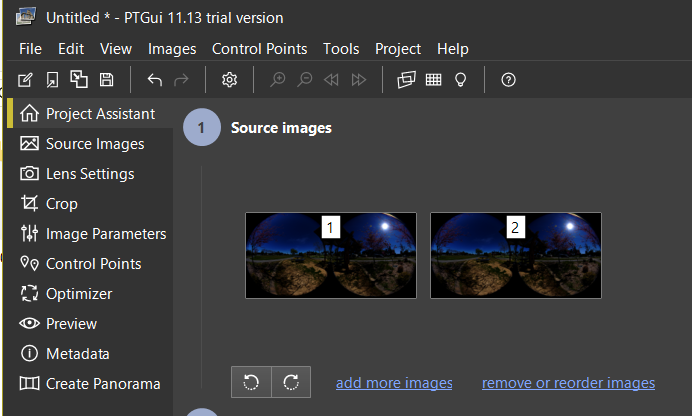This screenshot has width=692, height=416.
Task: Switch to the Source Images tab
Action: (x=90, y=144)
